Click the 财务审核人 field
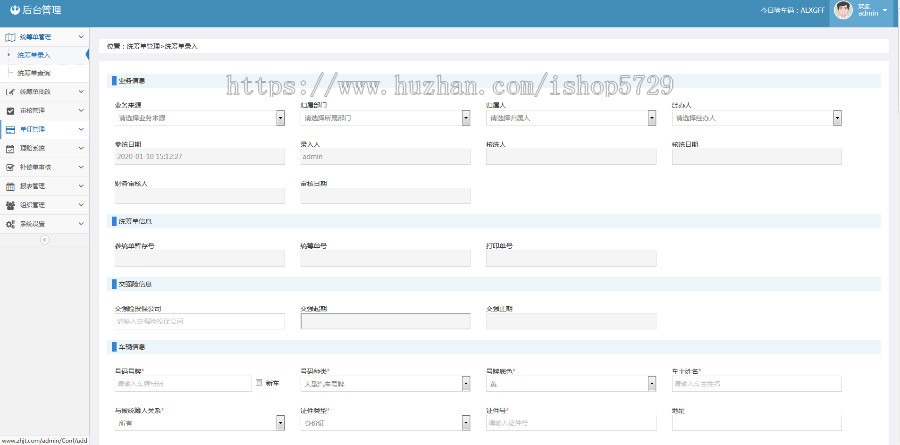The height and width of the screenshot is (445, 900). click(x=200, y=196)
